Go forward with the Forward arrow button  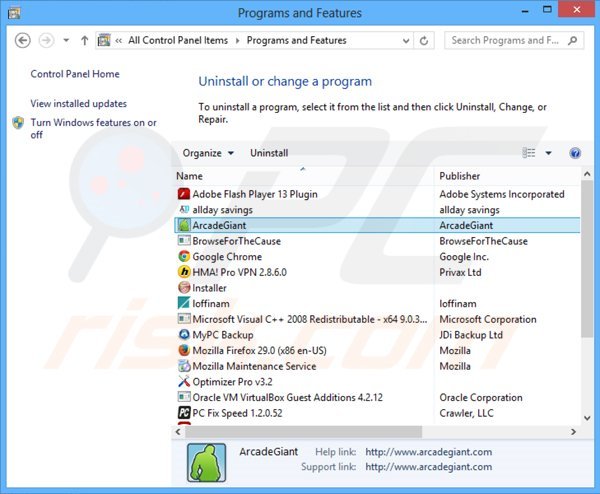coord(46,40)
